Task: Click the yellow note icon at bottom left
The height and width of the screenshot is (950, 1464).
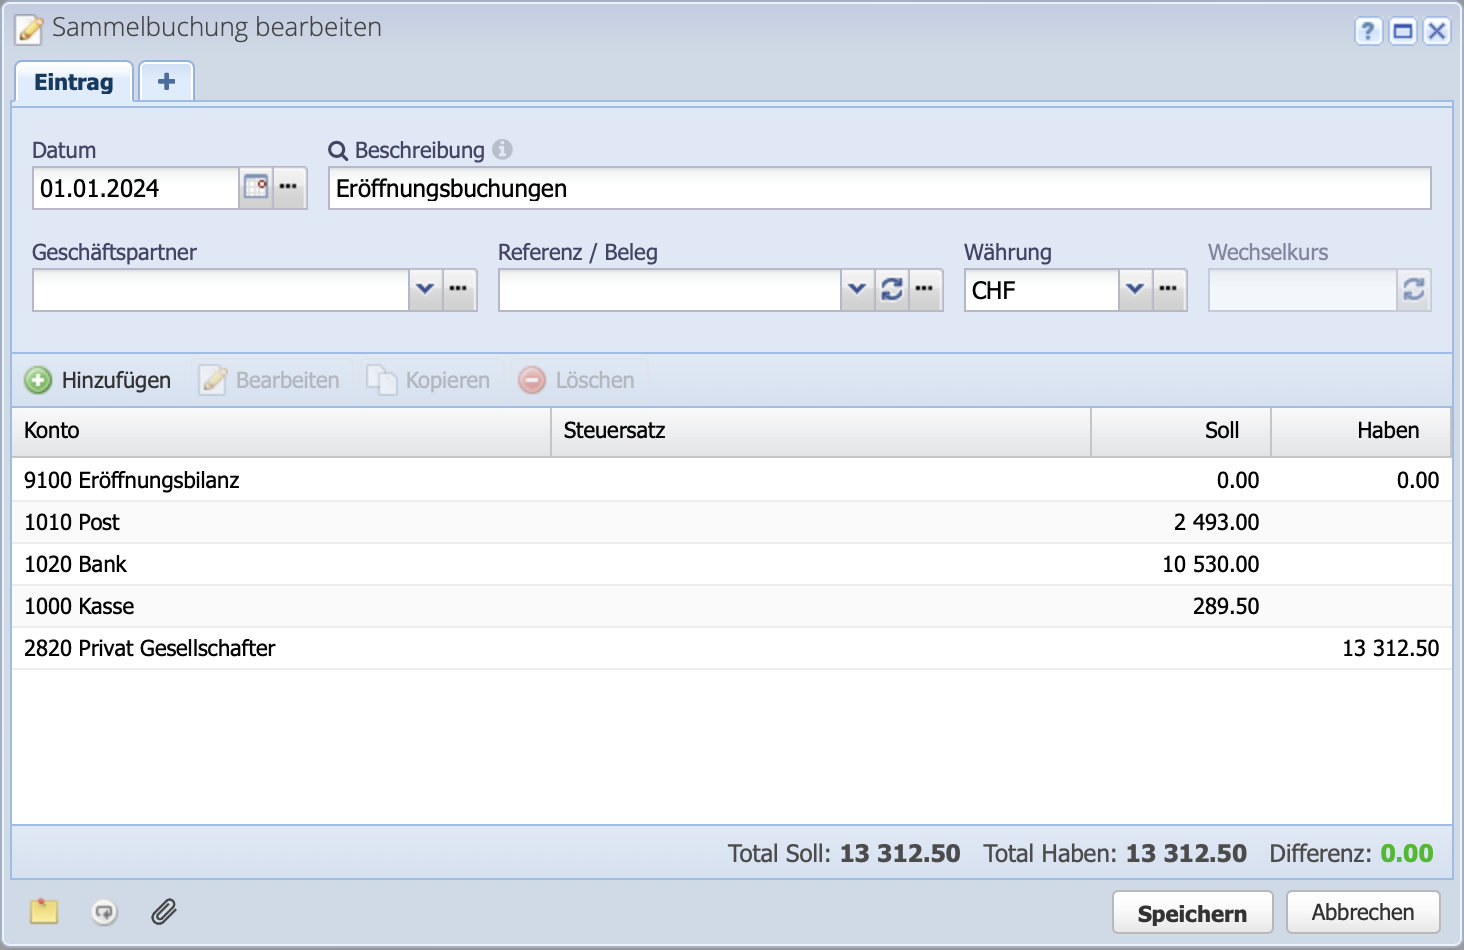Action: tap(44, 911)
